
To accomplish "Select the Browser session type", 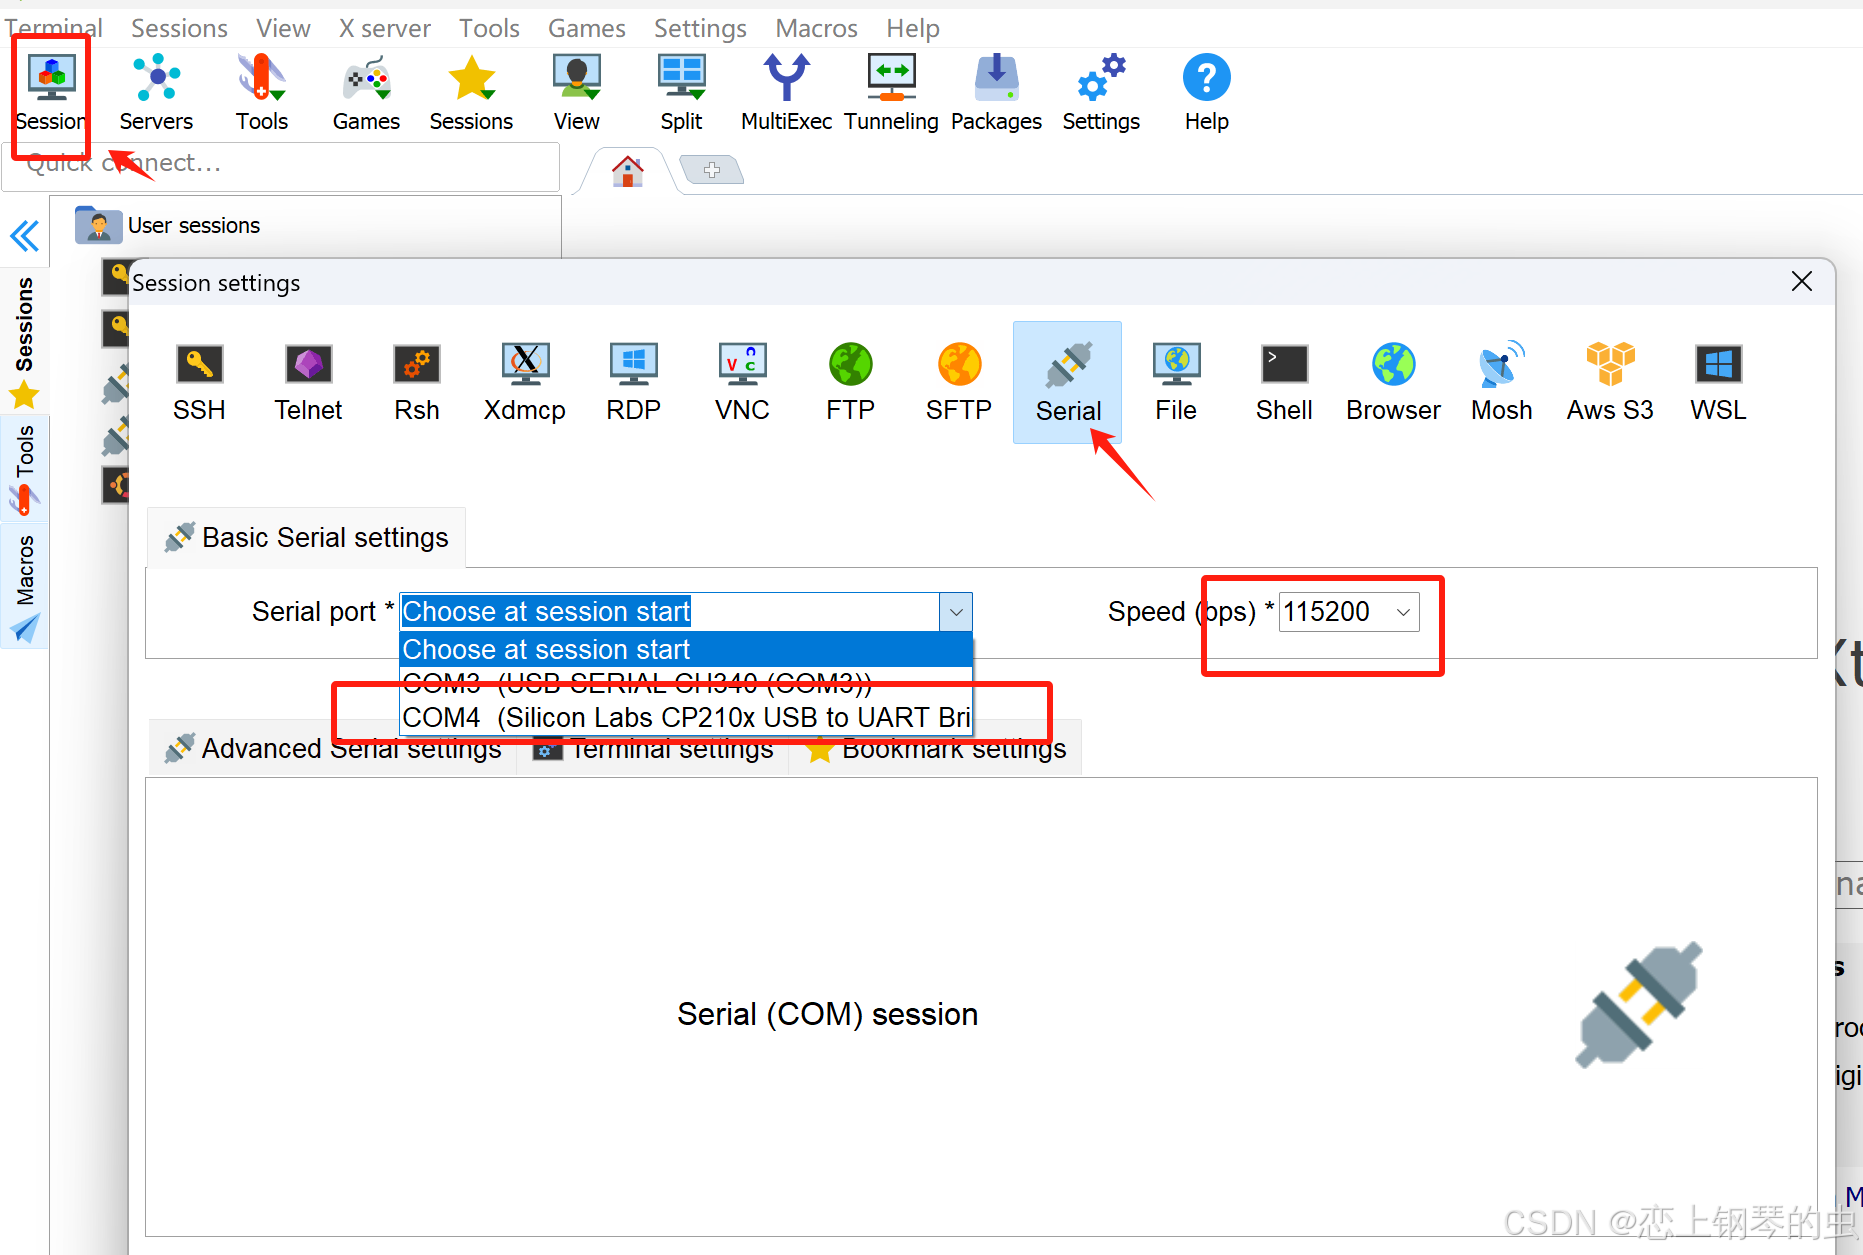I will [1393, 382].
